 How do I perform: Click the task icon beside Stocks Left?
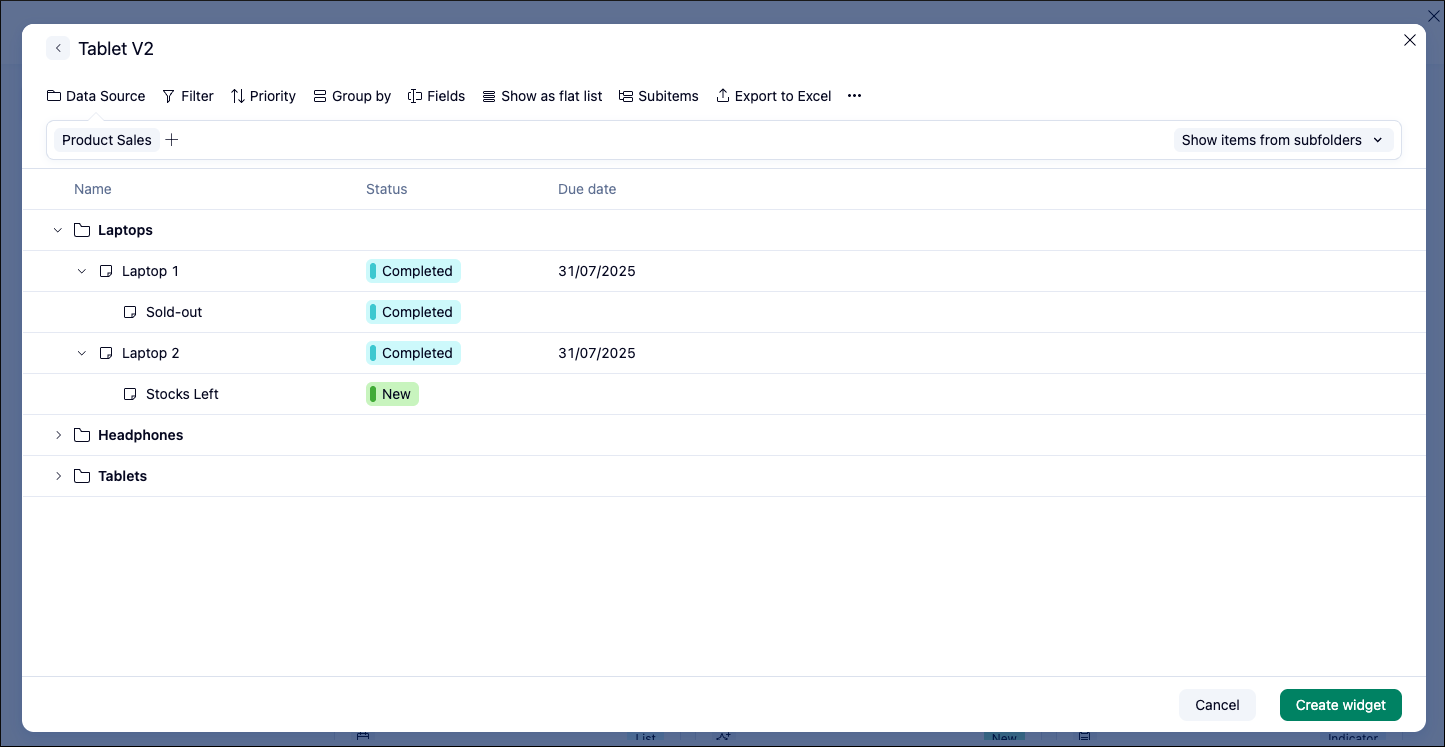coord(130,394)
